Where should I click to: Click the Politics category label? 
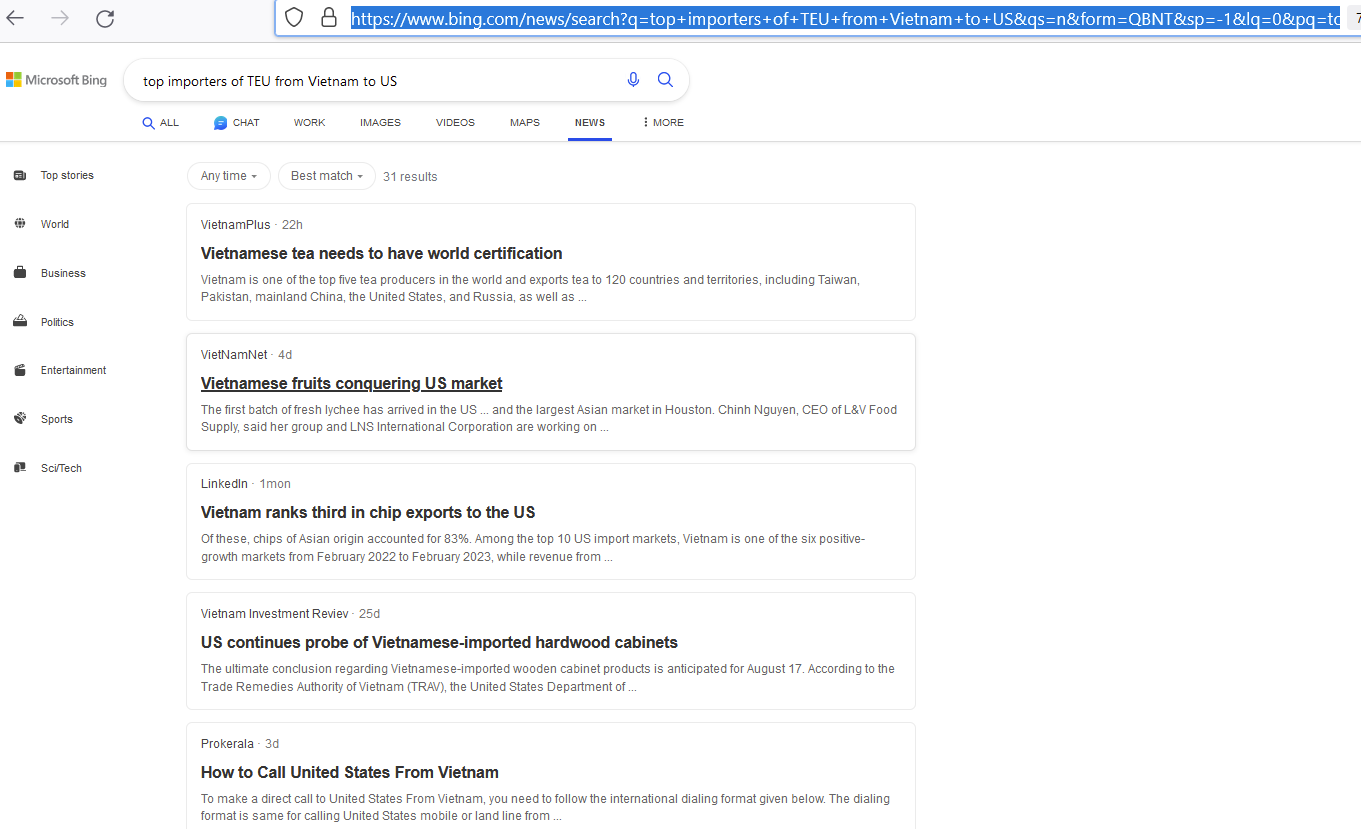[x=57, y=323]
